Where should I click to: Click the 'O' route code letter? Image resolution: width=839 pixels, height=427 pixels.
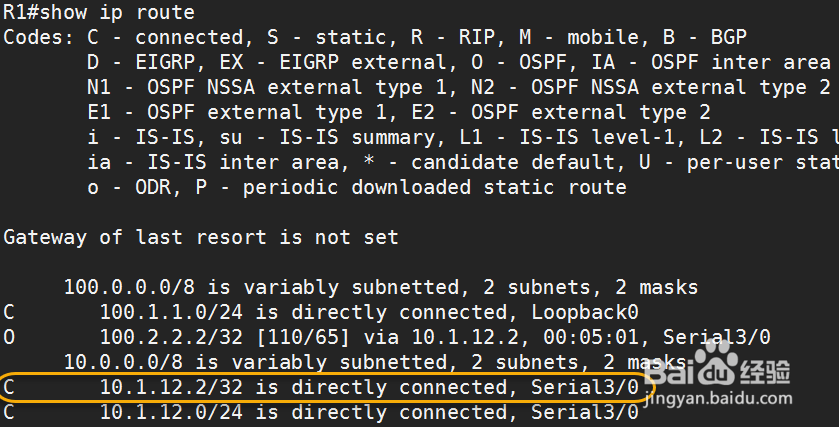tap(9, 337)
